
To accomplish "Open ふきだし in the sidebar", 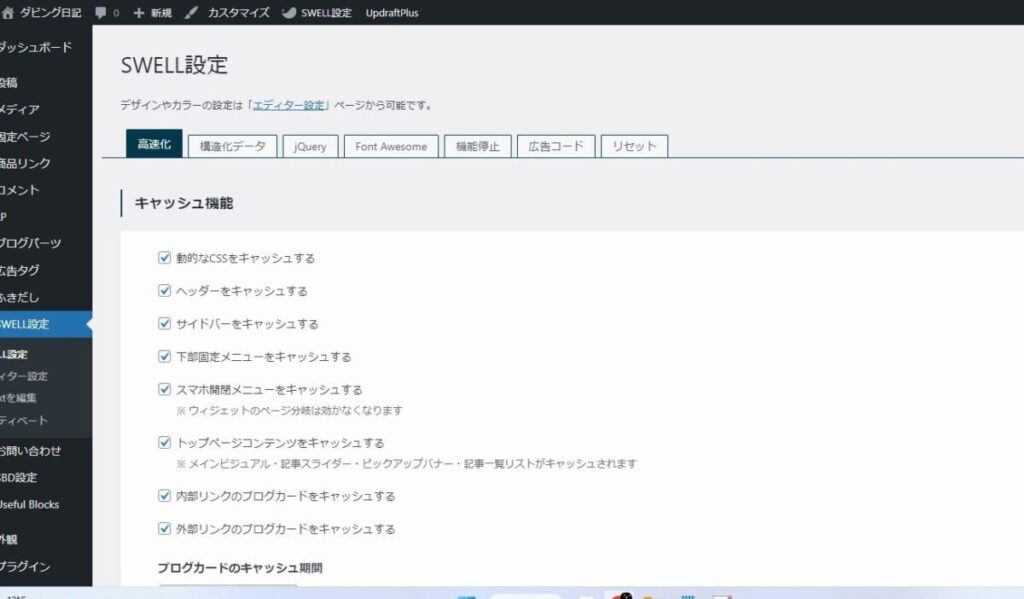I will [20, 297].
